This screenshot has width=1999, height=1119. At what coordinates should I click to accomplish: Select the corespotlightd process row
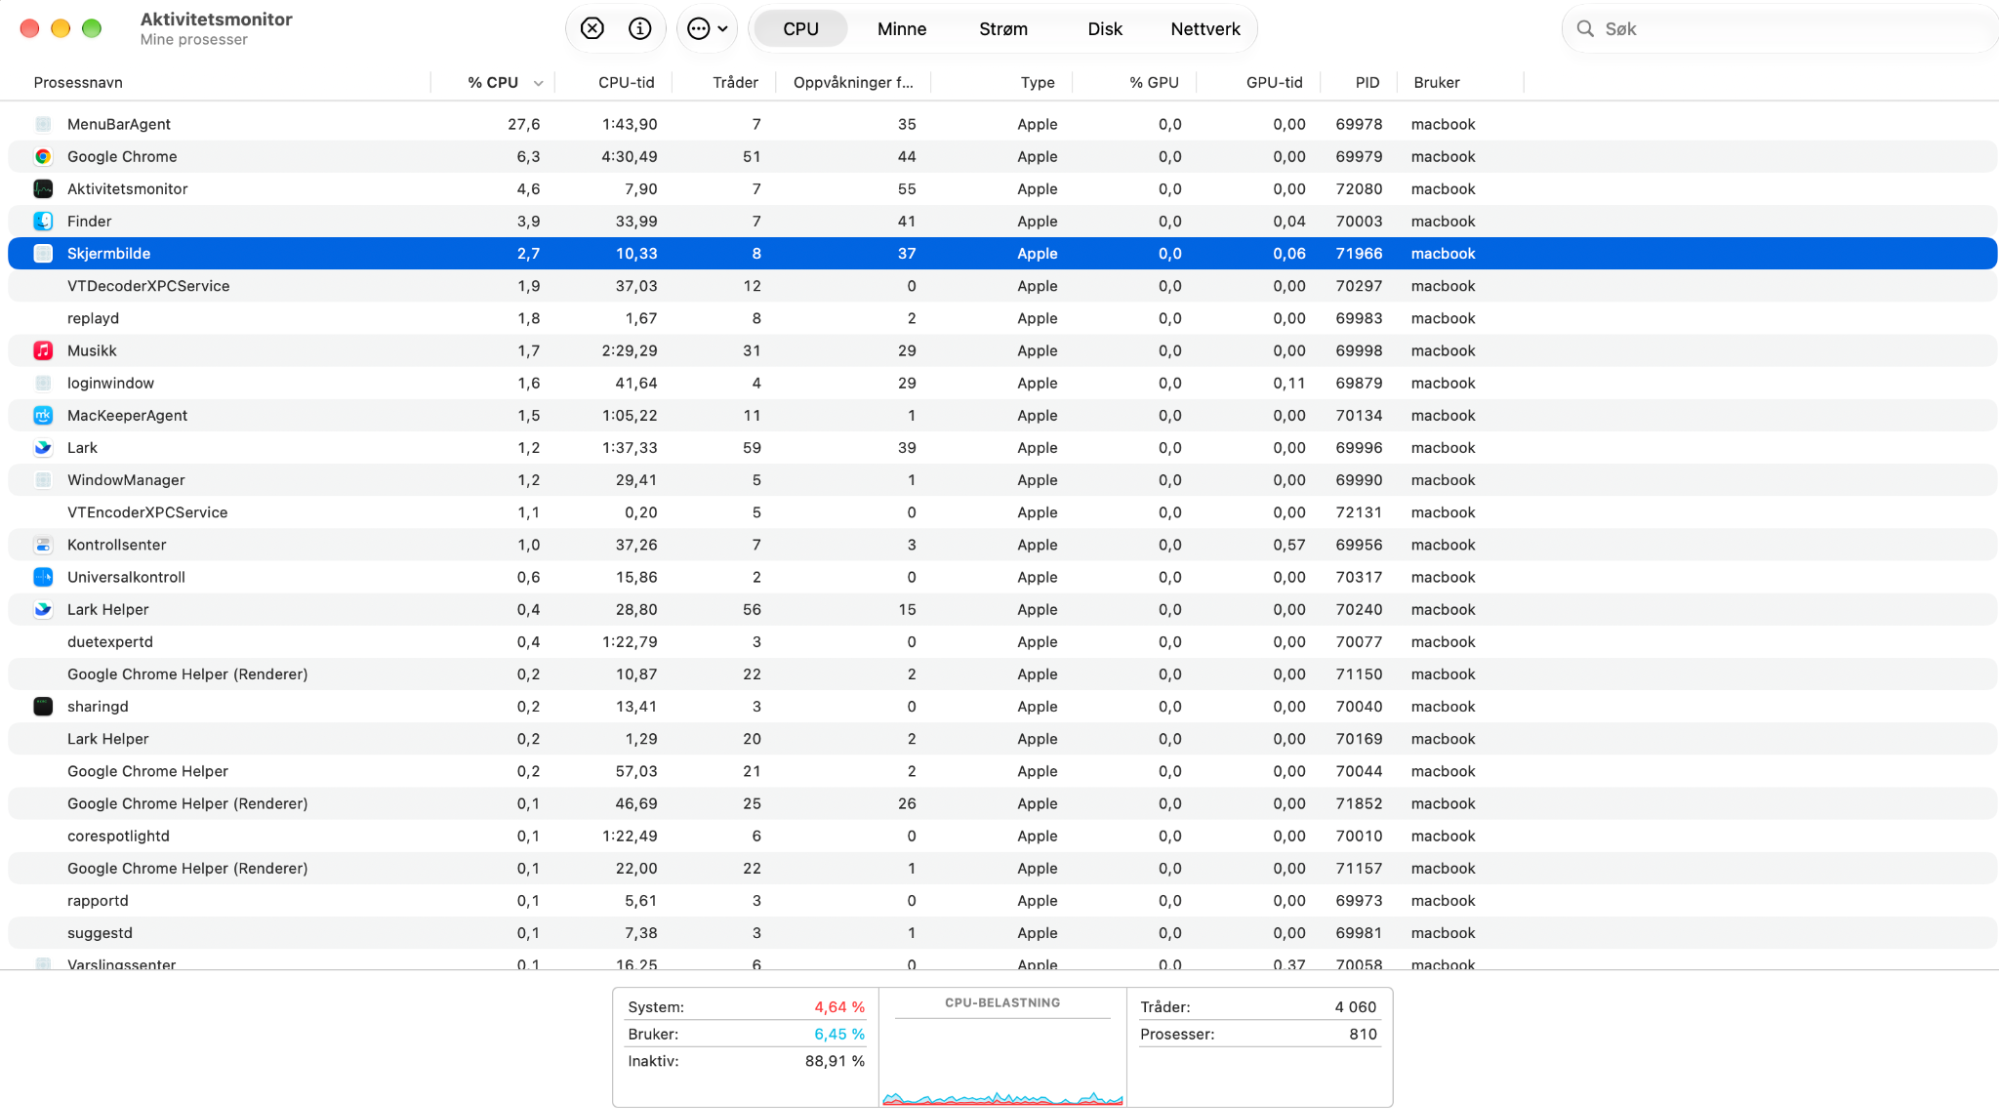tap(1003, 836)
